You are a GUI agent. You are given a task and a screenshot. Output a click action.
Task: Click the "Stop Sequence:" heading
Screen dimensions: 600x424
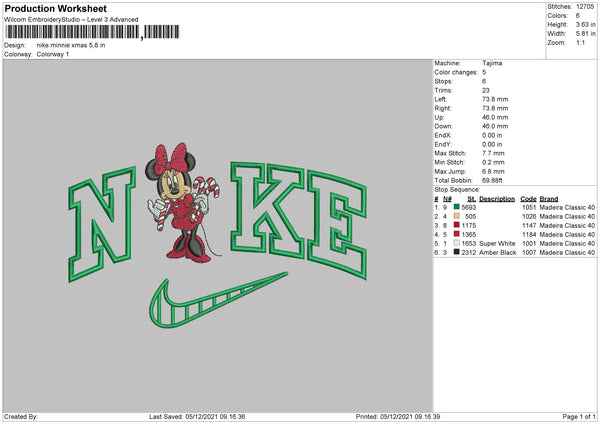coord(457,189)
